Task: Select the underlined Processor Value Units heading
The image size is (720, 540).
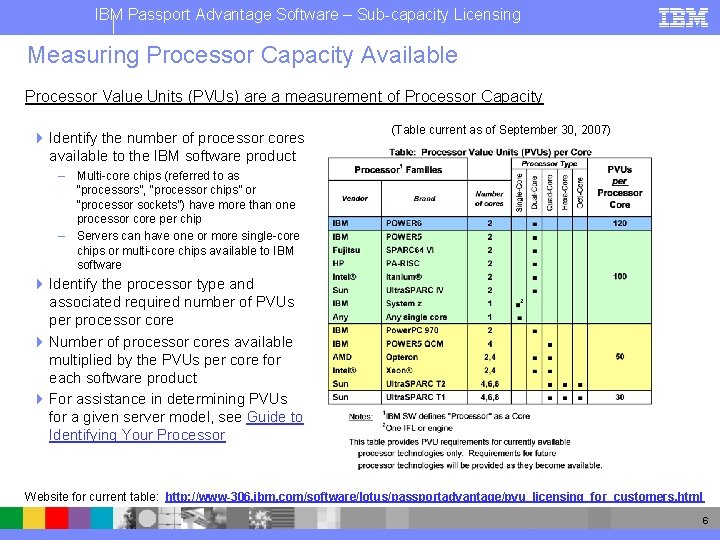Action: point(284,96)
